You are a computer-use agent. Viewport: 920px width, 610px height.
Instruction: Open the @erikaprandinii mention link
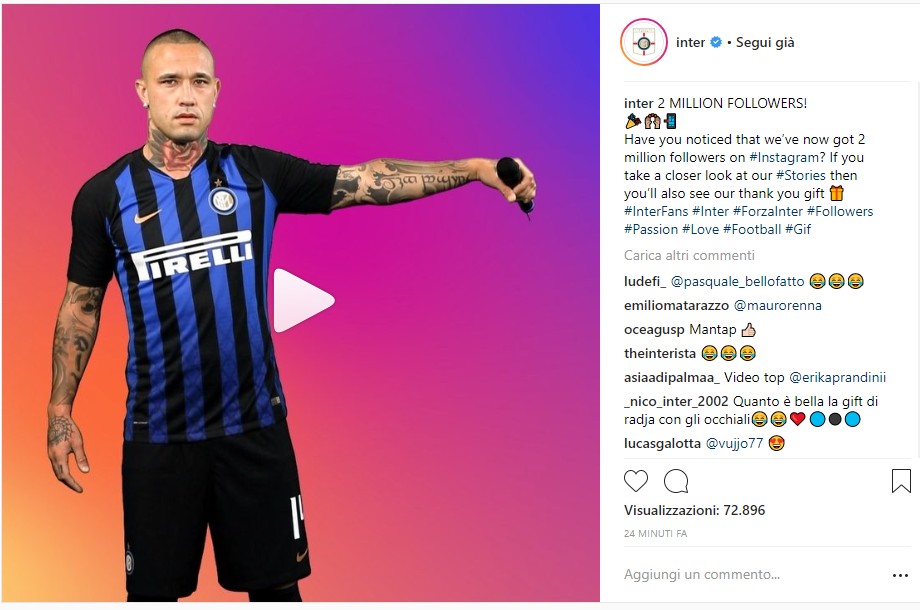pos(837,377)
